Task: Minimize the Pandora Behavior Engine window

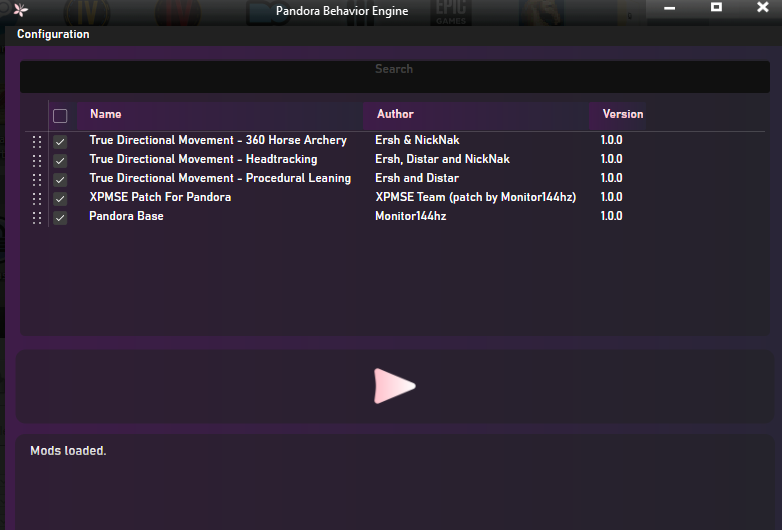Action: click(x=669, y=8)
